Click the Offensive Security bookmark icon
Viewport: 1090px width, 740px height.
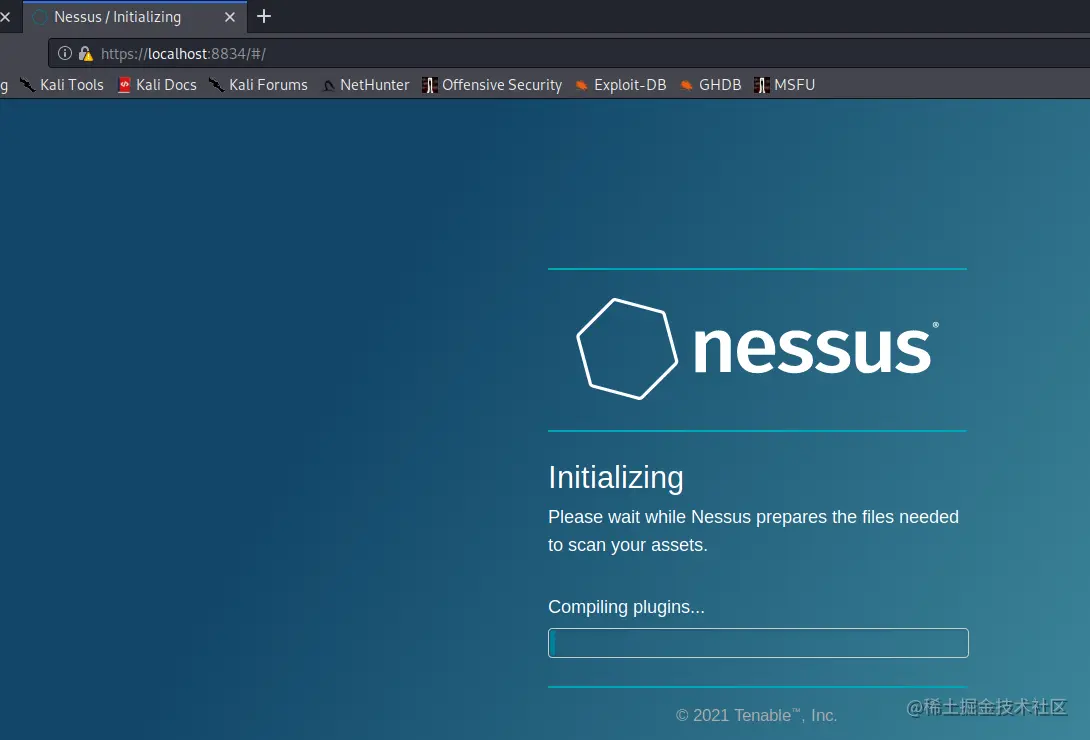[430, 85]
